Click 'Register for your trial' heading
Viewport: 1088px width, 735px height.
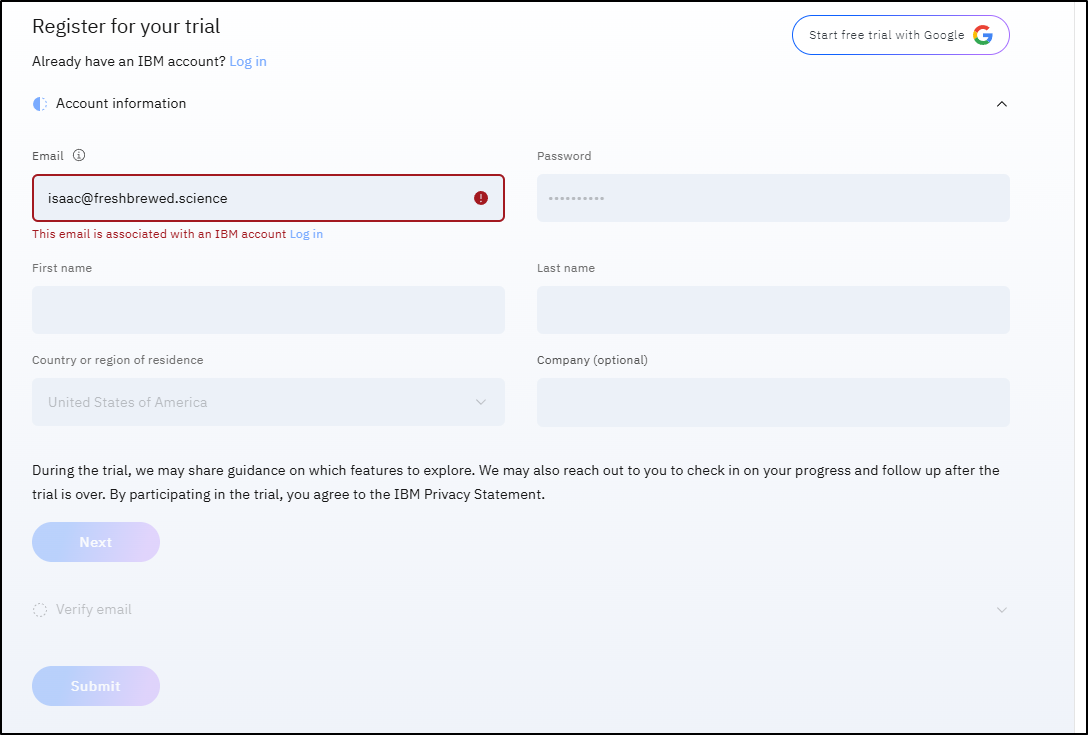(x=126, y=26)
